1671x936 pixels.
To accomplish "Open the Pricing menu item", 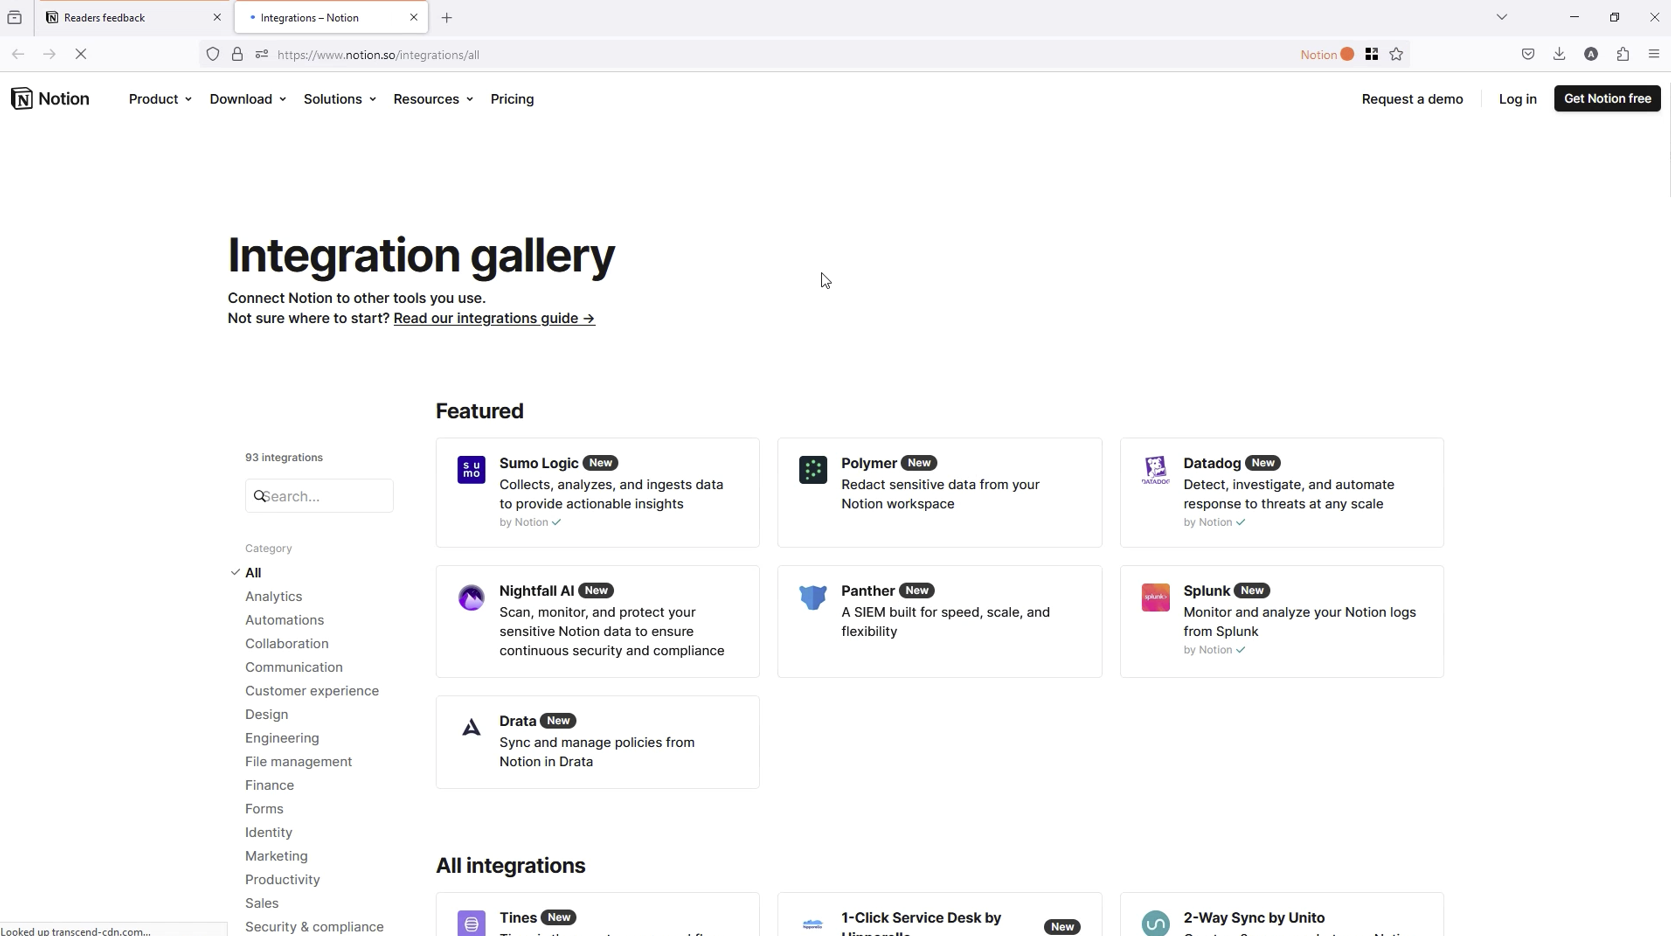I will (512, 99).
